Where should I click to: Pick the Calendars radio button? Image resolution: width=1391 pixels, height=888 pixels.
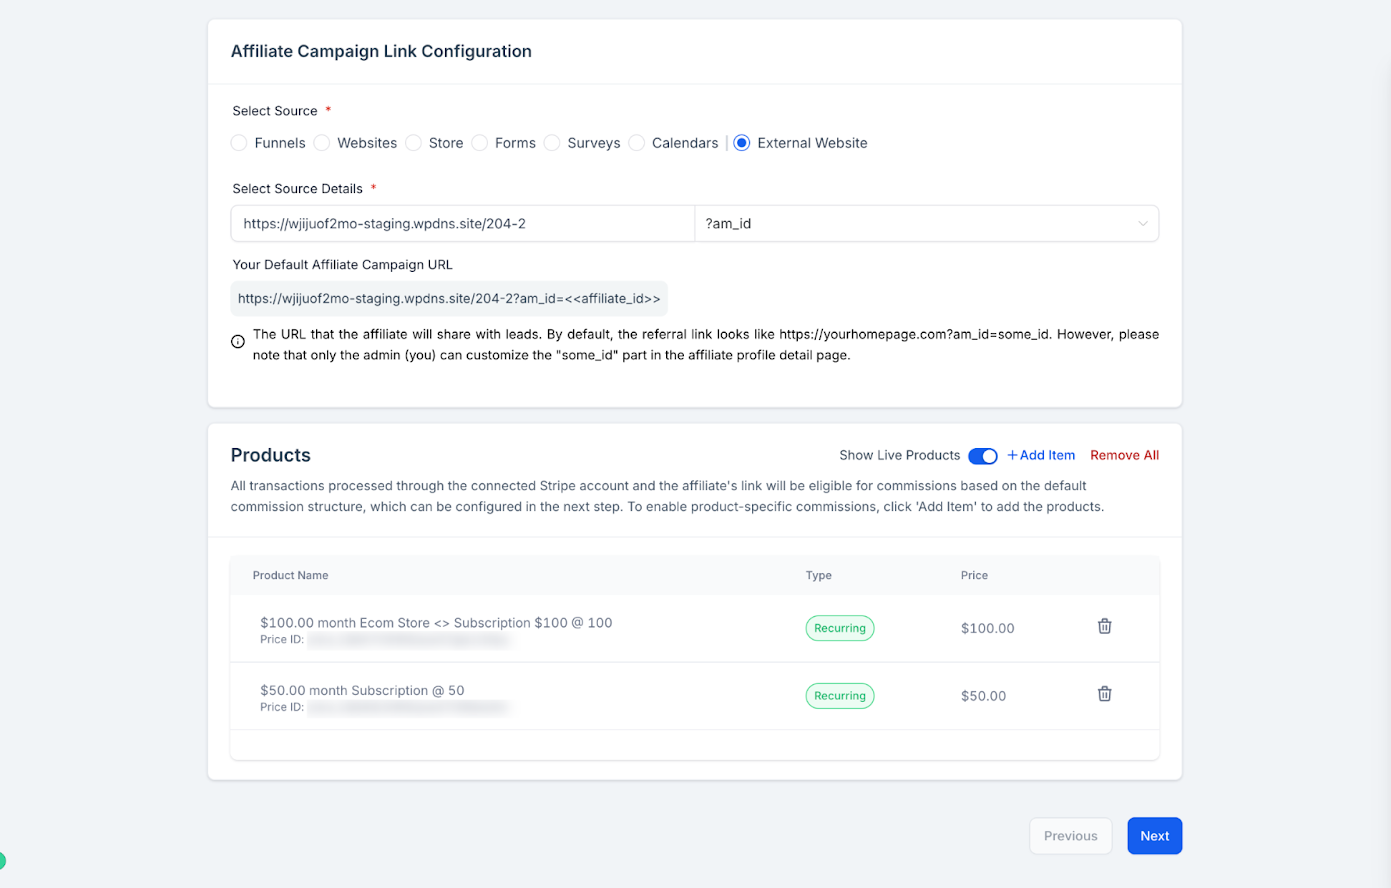637,143
